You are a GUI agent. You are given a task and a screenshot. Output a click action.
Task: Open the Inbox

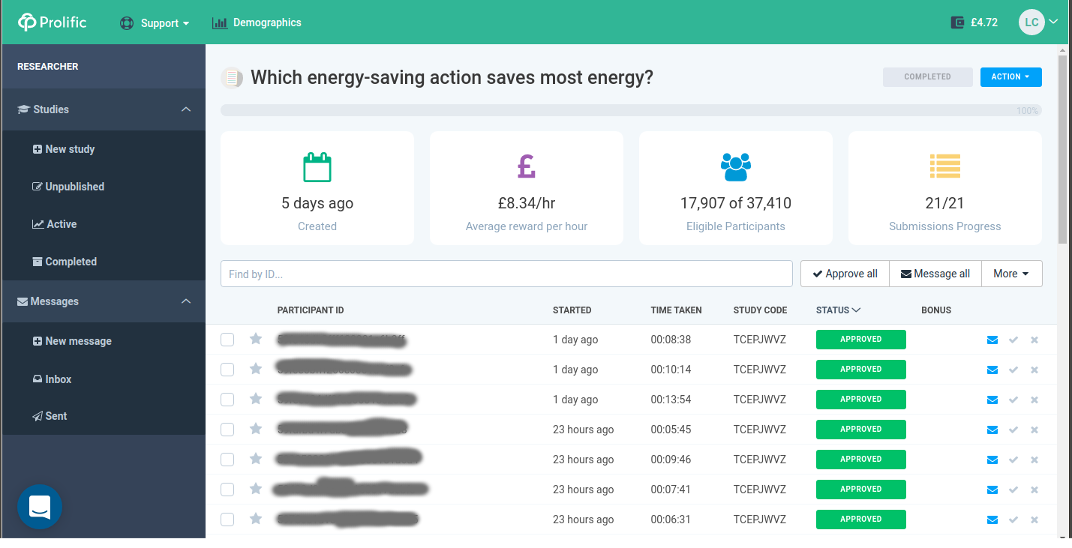(52, 379)
